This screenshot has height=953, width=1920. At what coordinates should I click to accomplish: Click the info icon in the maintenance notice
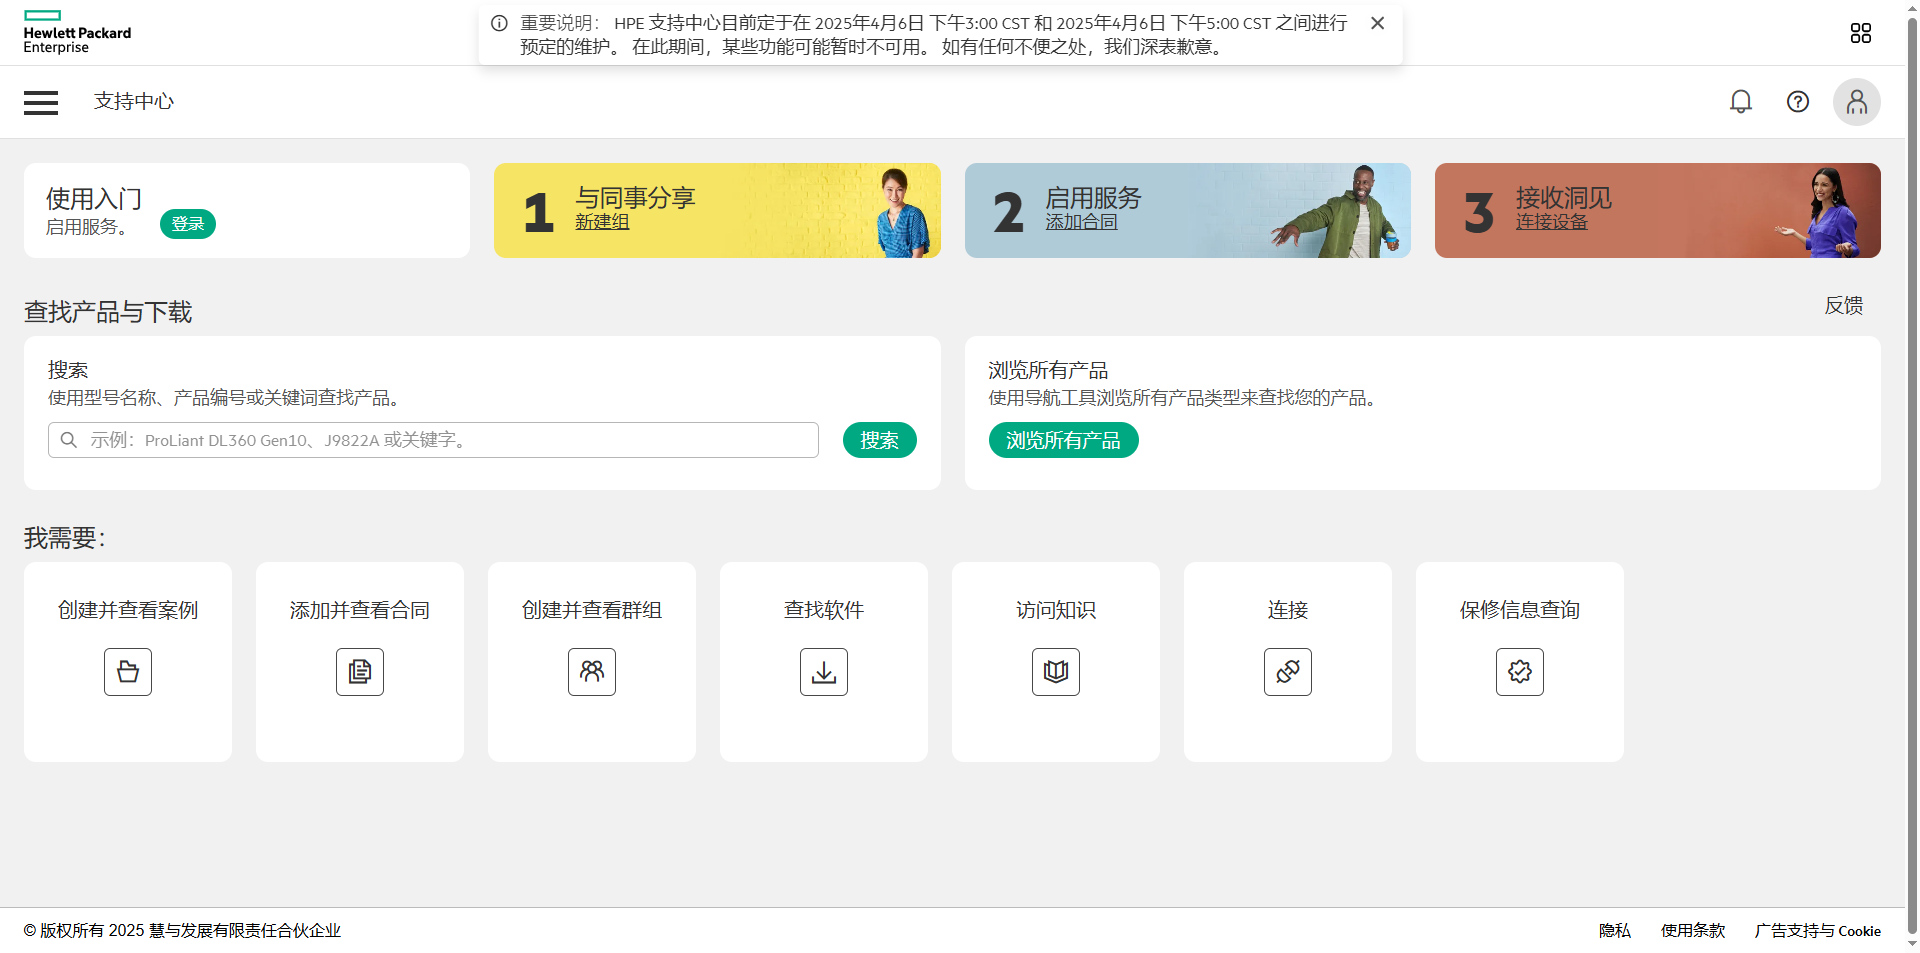point(499,23)
